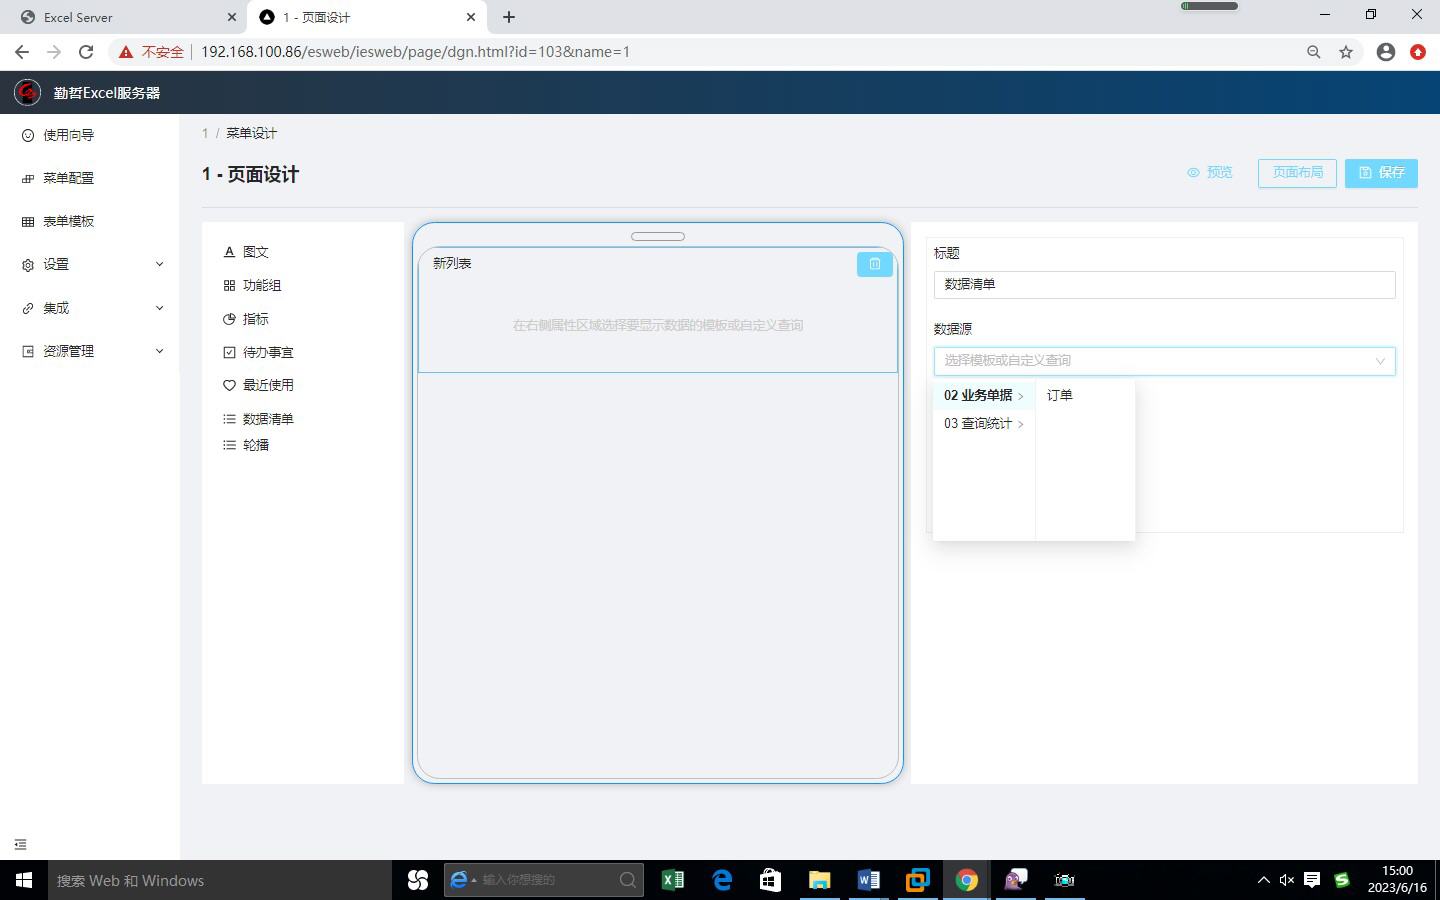The height and width of the screenshot is (900, 1440).
Task: Select the 功能组 grid icon
Action: 229,286
